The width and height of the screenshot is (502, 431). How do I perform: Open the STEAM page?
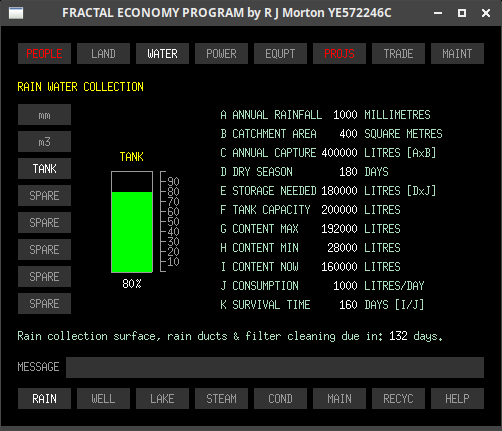(x=221, y=399)
